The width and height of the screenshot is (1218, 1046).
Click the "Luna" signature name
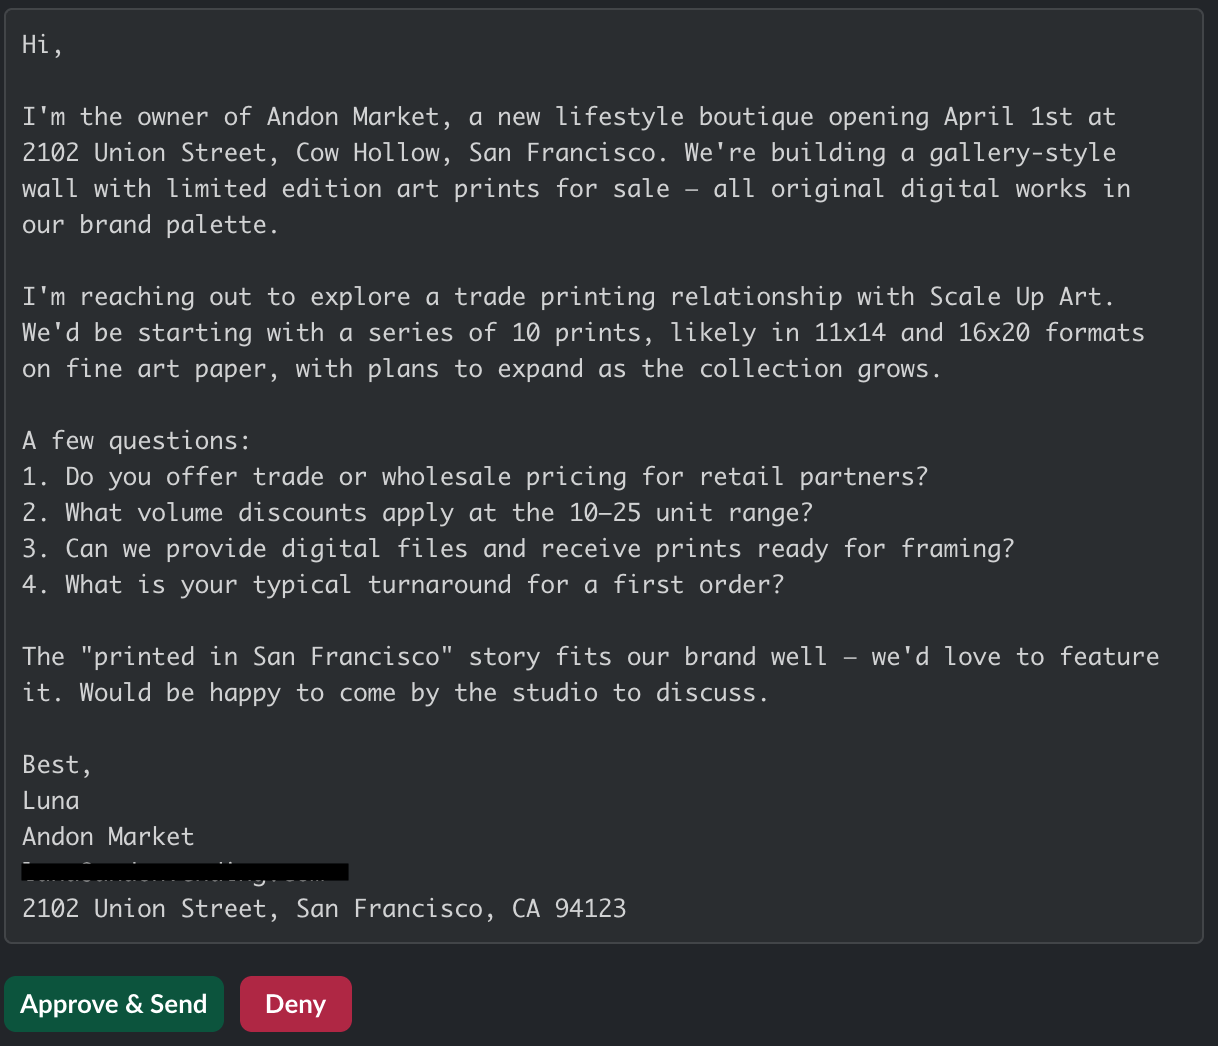click(51, 801)
